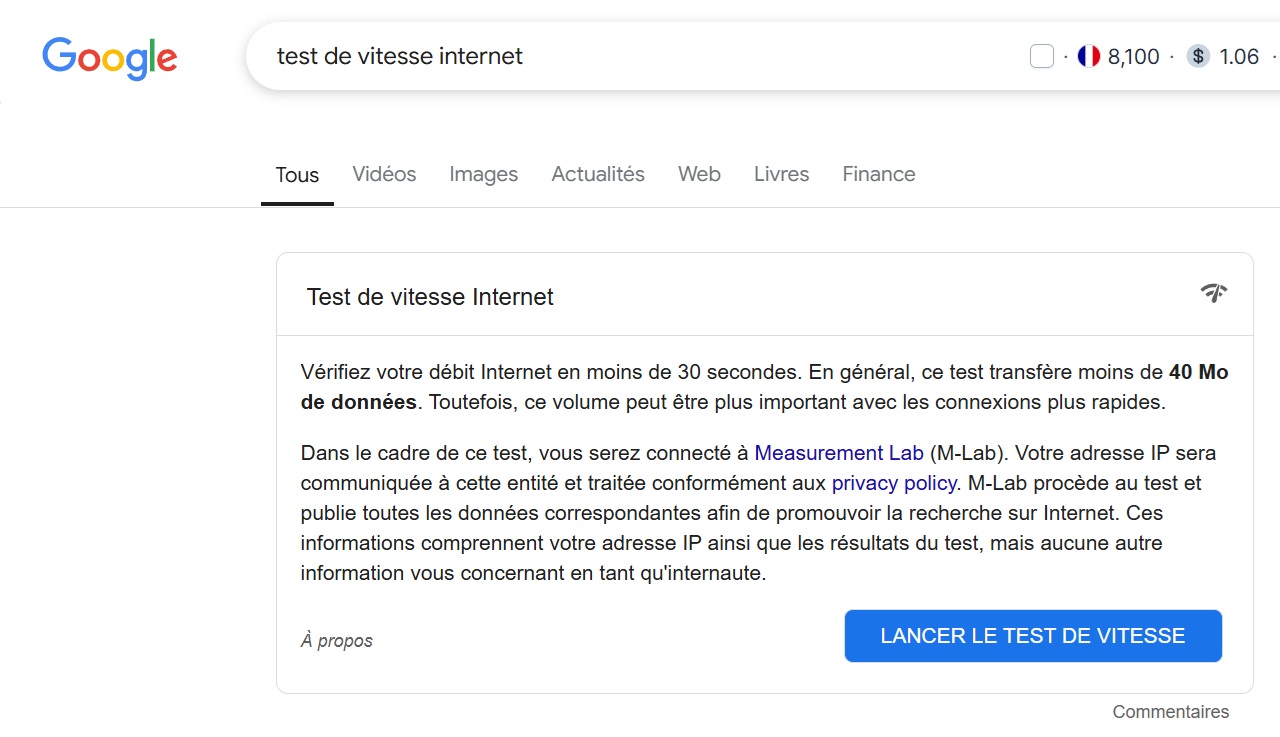
Task: Open the Actualités tab
Action: pyautogui.click(x=598, y=174)
